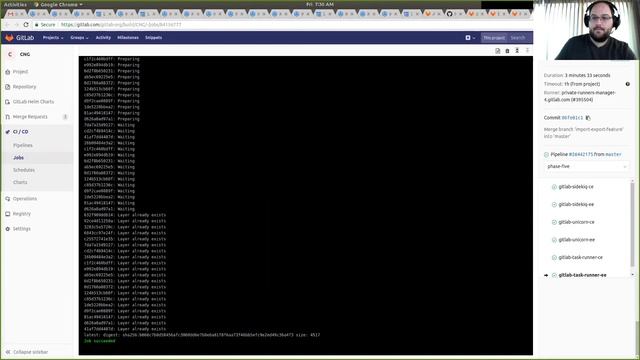Open the gitlab-sidekiq-ce job
The width and height of the screenshot is (640, 360).
[x=576, y=187]
